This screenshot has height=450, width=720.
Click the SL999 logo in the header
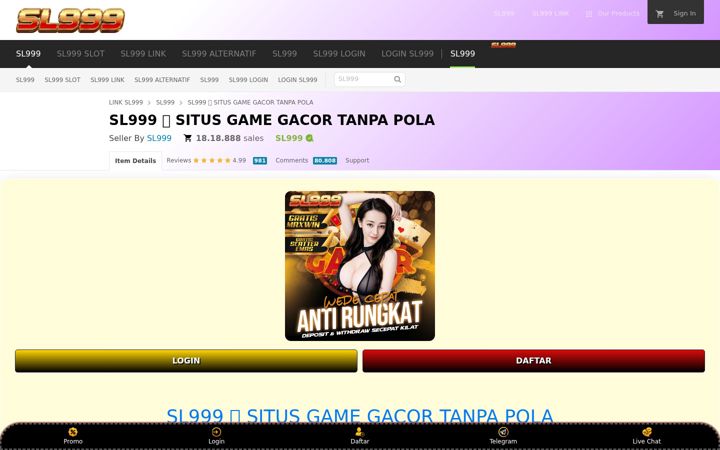tap(70, 20)
